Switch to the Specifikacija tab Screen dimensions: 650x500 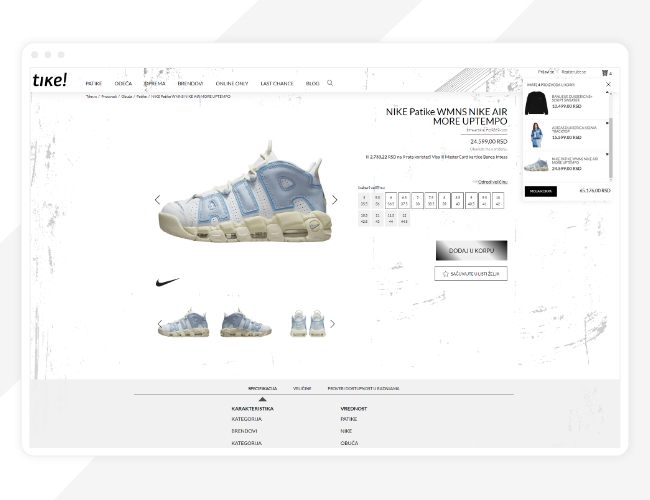(262, 388)
